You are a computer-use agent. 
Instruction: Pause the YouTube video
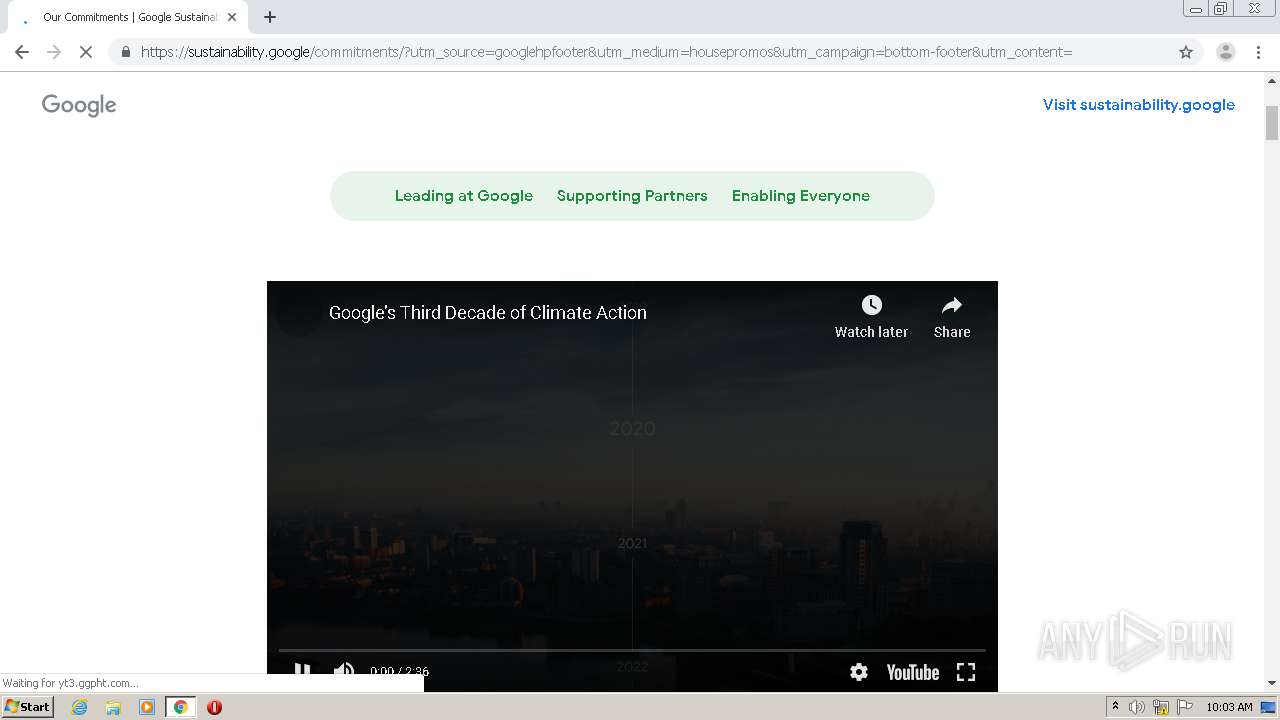click(x=302, y=671)
